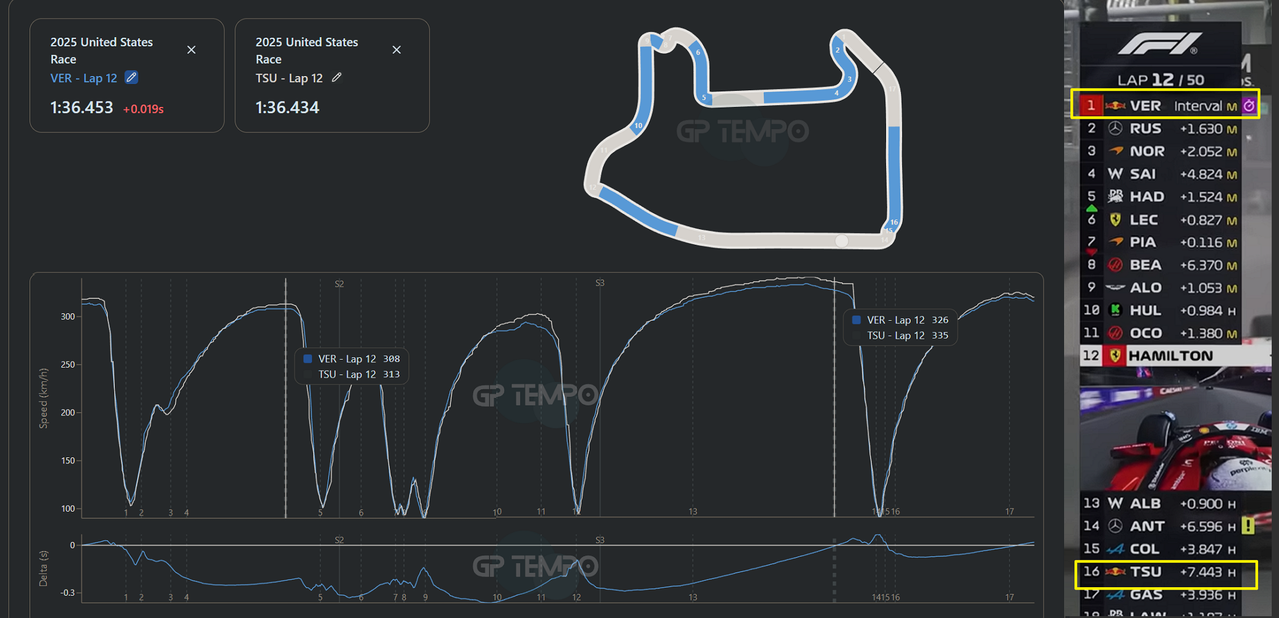Select SAI row with +4.824 gap
Image resolution: width=1279 pixels, height=618 pixels.
[1161, 174]
